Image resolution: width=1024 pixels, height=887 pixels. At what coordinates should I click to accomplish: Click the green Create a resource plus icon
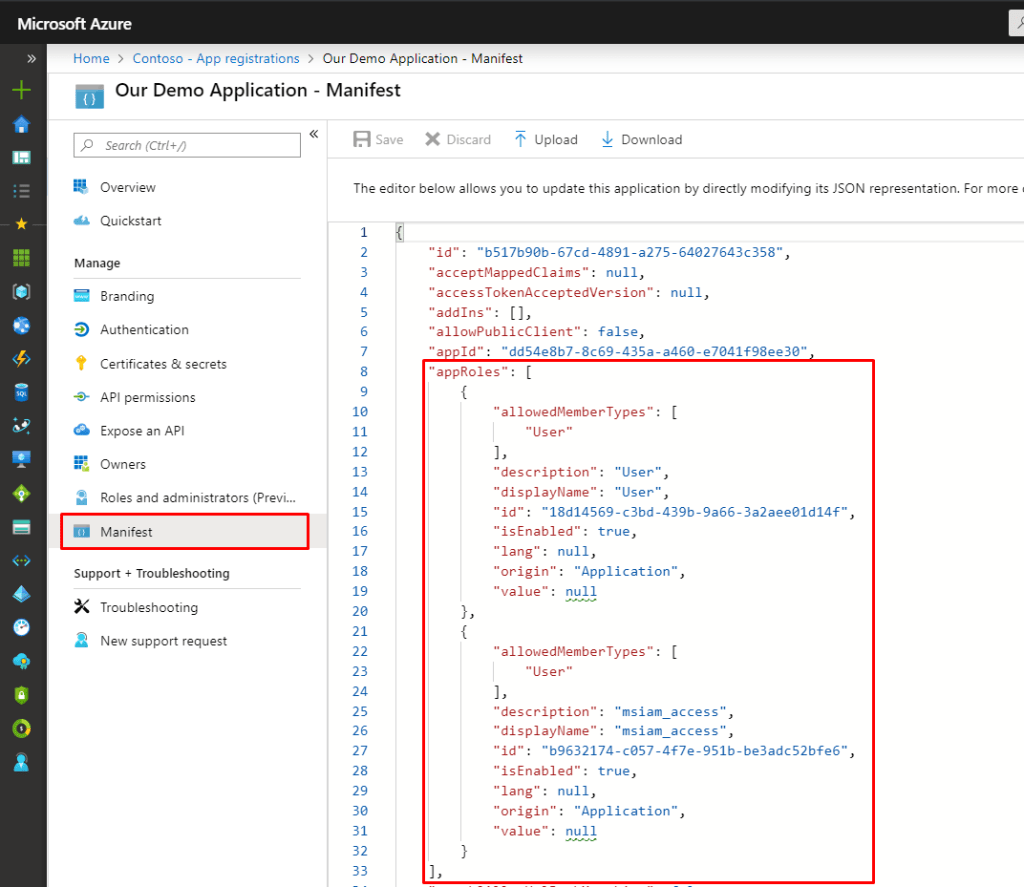22,89
